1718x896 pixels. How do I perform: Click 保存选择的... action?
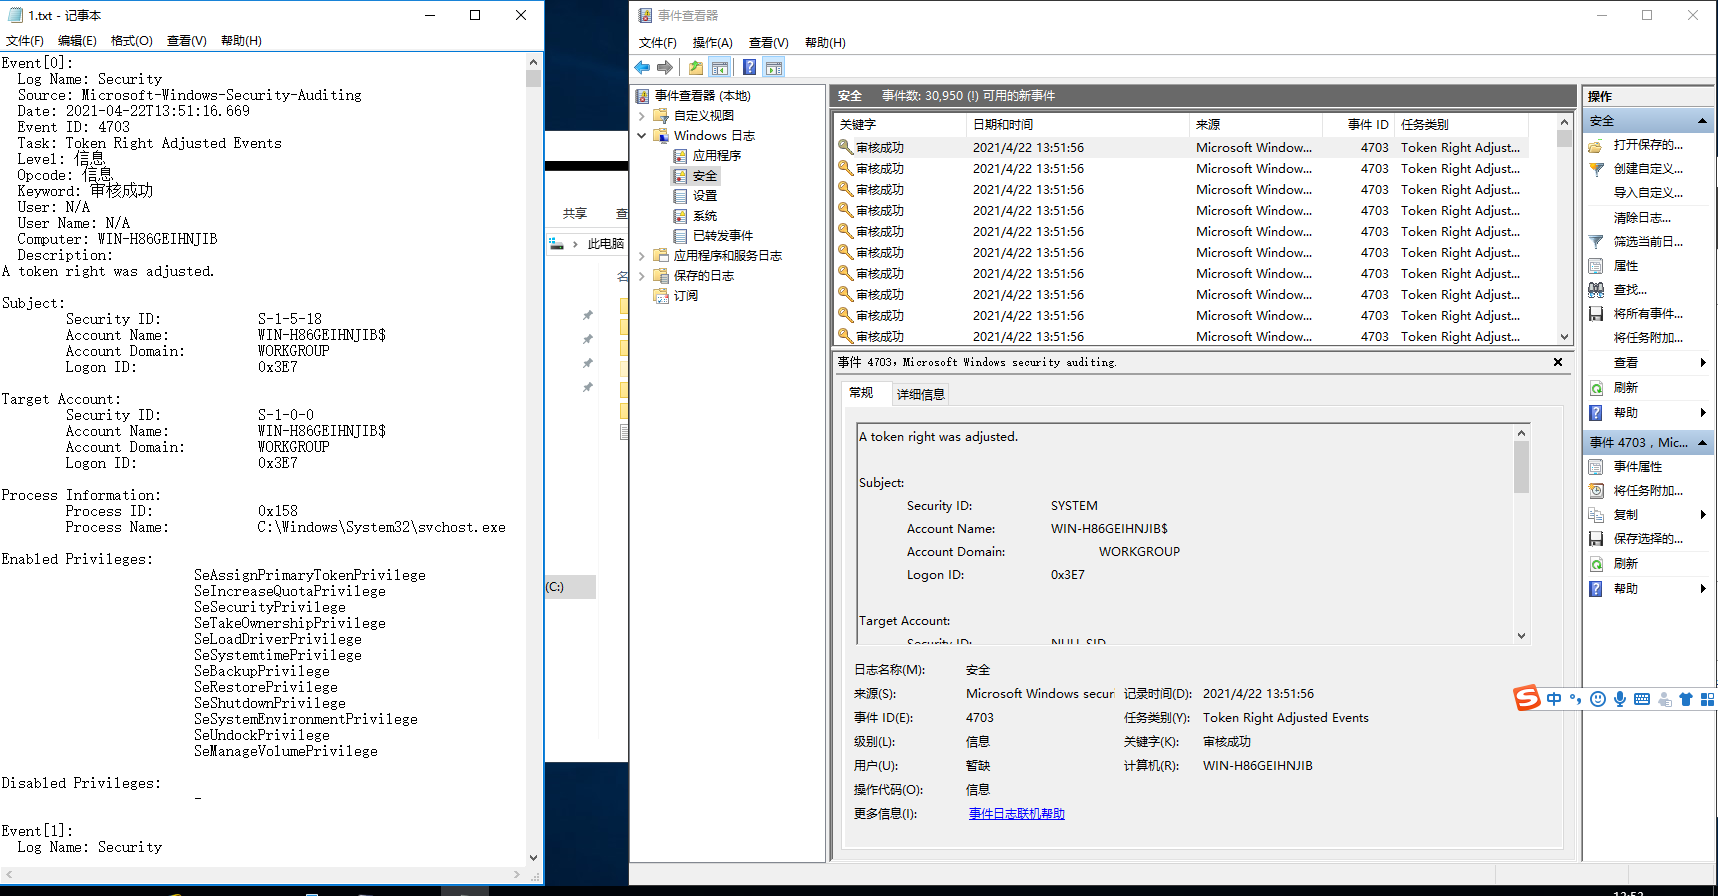[1648, 539]
